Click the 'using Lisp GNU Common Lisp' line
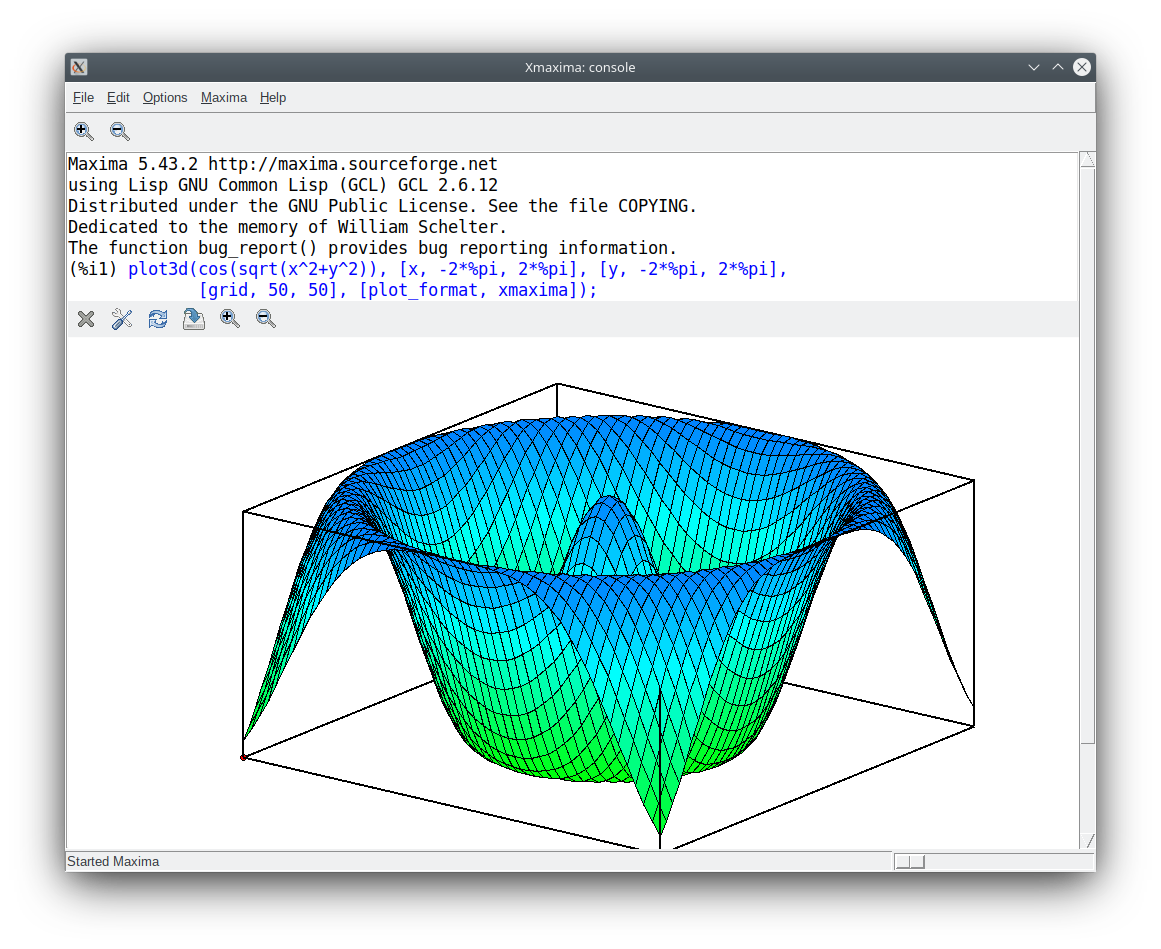The height and width of the screenshot is (949, 1161). click(x=283, y=185)
